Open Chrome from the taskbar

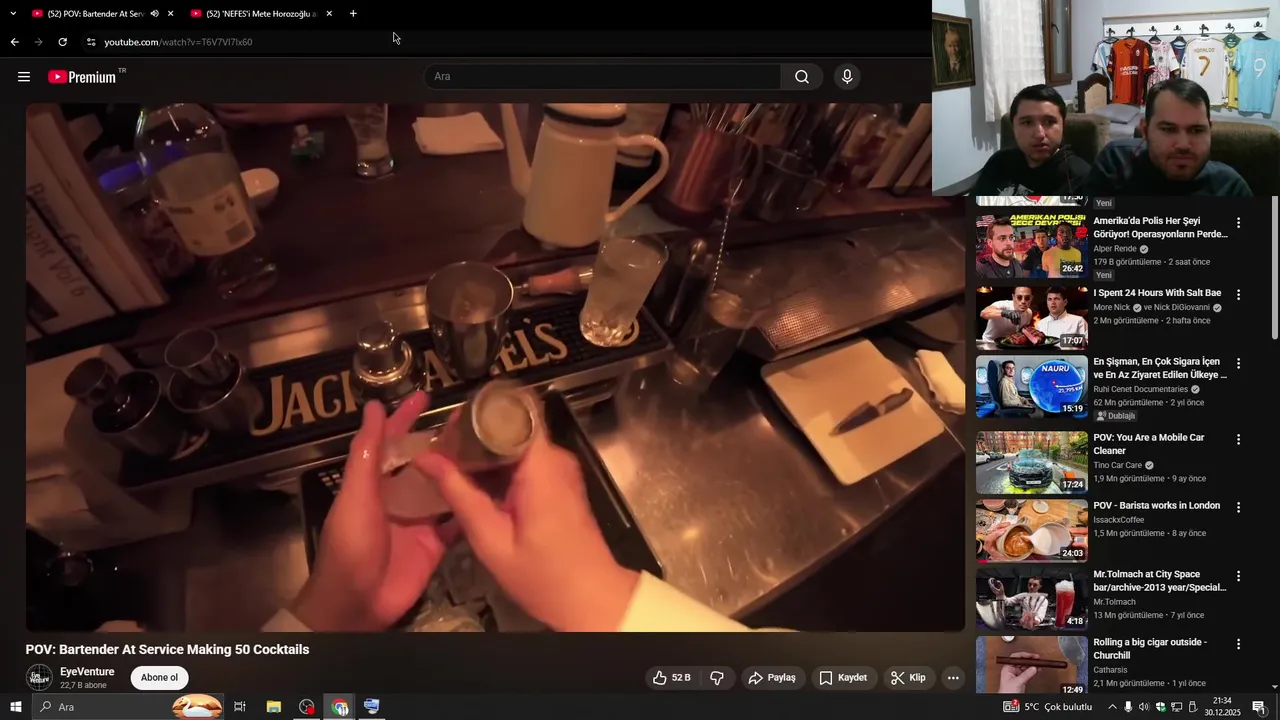(x=340, y=707)
